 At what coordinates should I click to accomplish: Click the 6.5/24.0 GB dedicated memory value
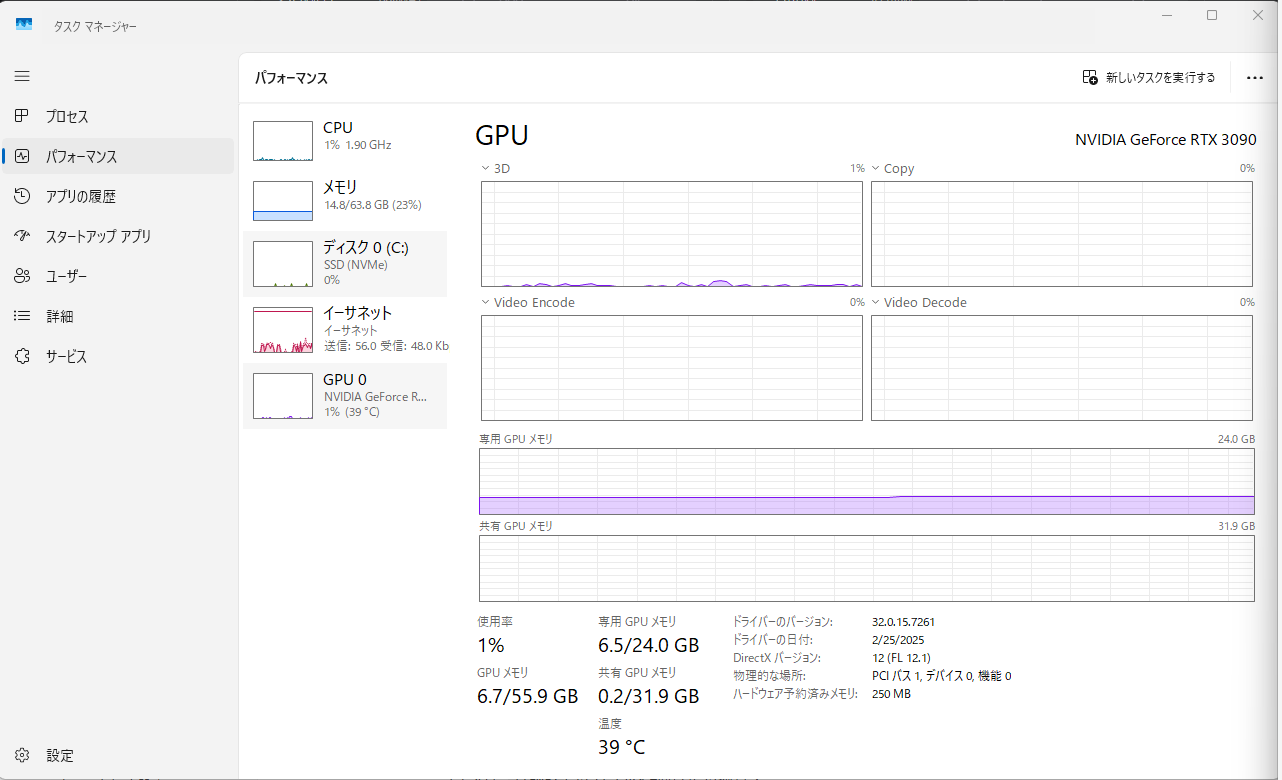click(x=649, y=645)
